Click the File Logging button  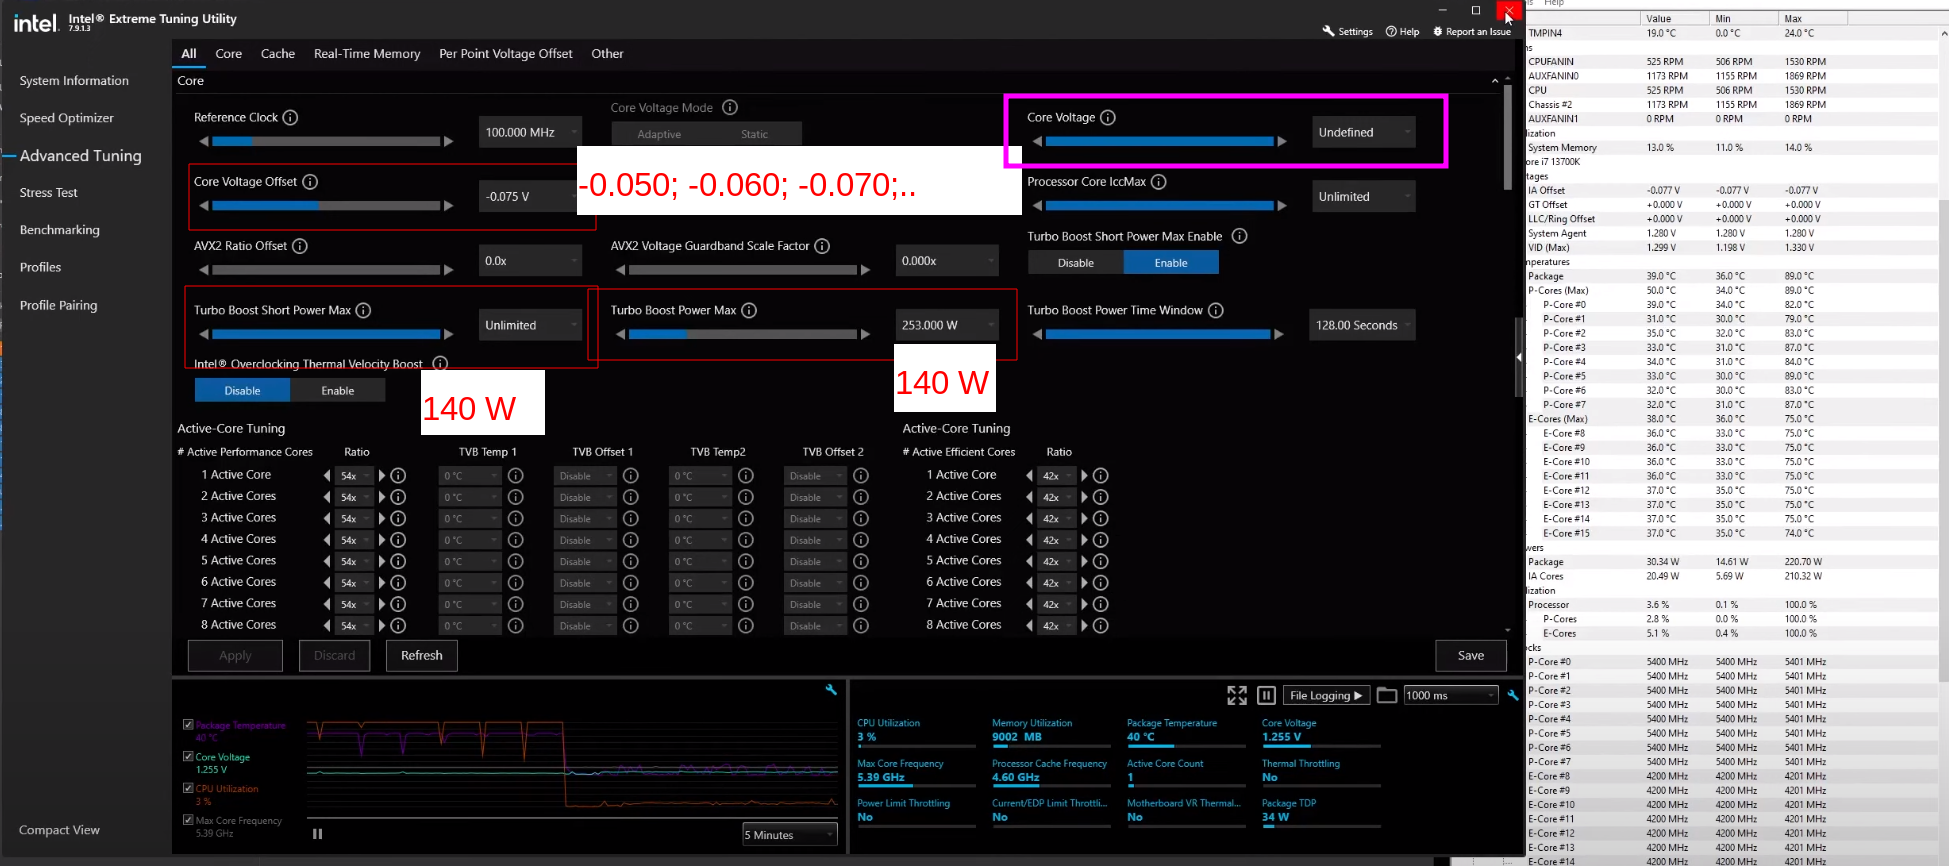point(1326,695)
